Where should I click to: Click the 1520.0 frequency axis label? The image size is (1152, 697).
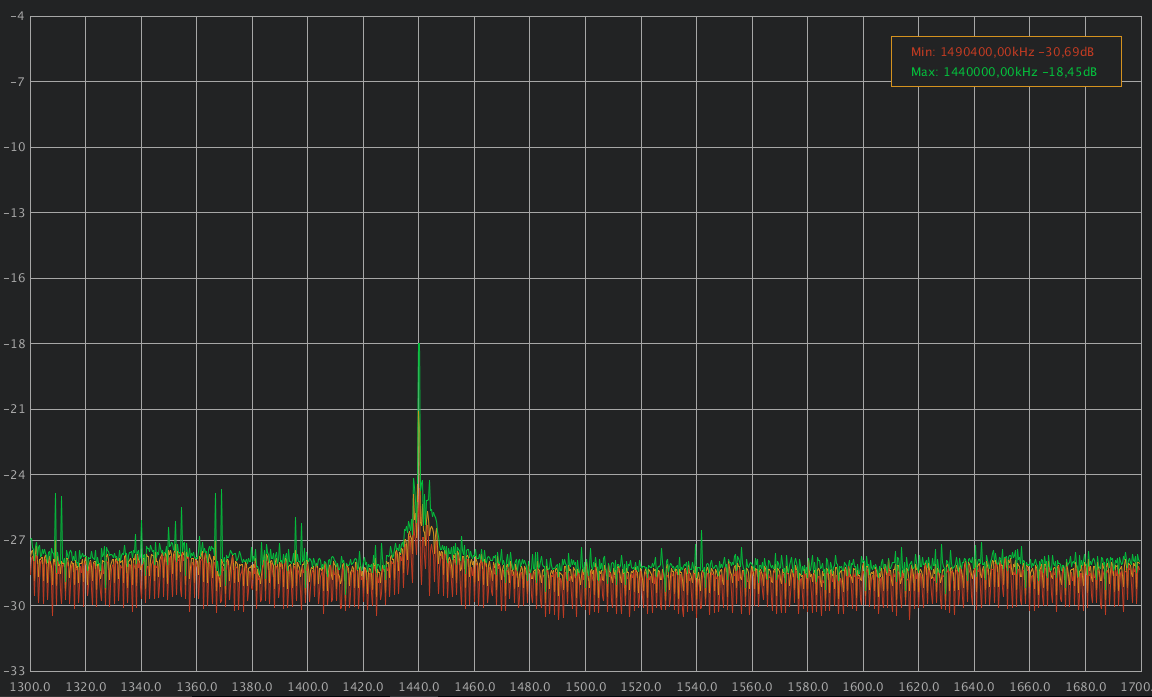pyautogui.click(x=641, y=687)
